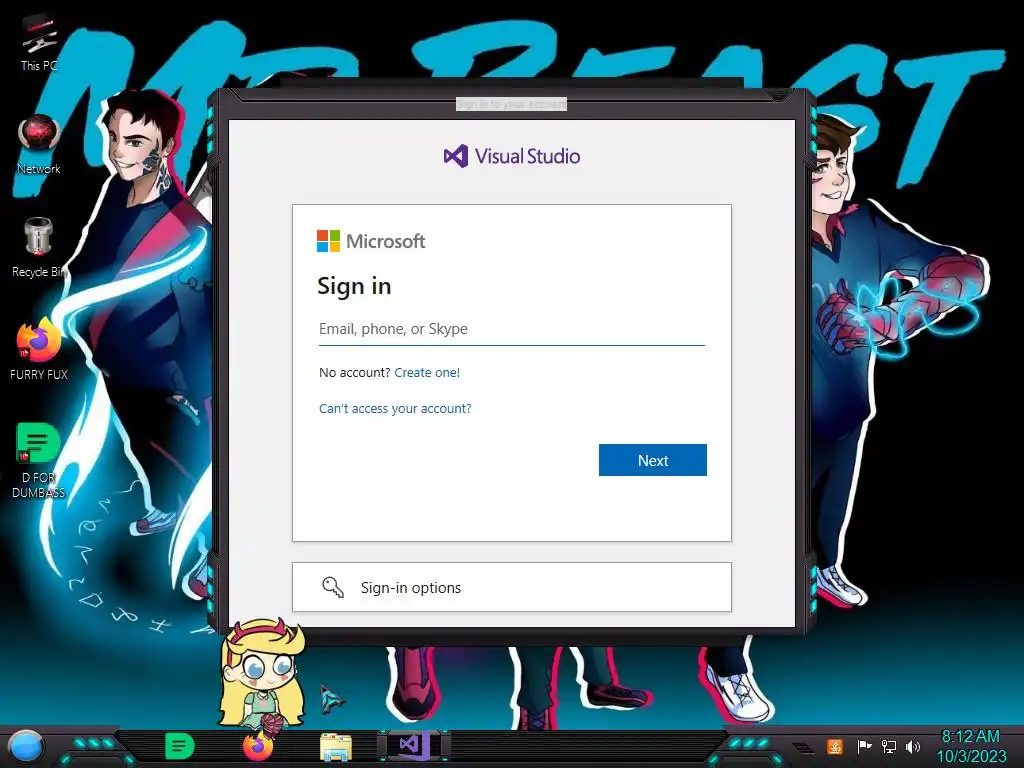Launch D FOR DUMBASS desktop shortcut
This screenshot has height=768, width=1024.
39,460
